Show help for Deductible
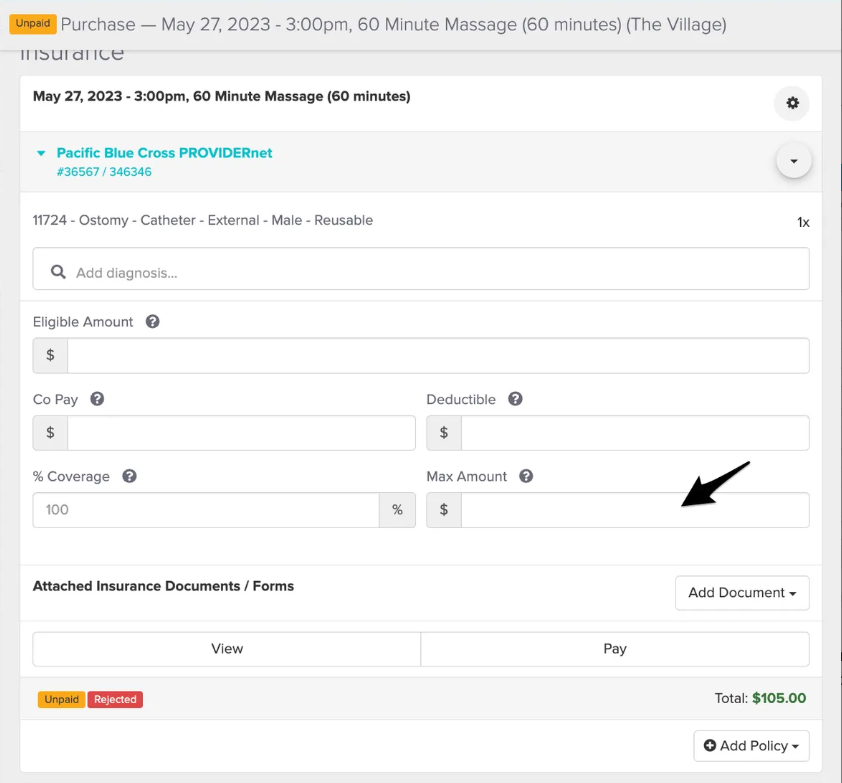This screenshot has width=842, height=783. [x=516, y=399]
